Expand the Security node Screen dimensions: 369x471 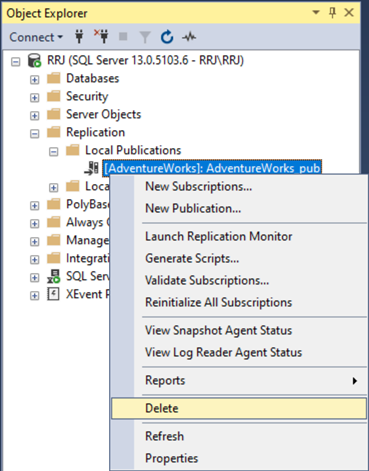[x=35, y=98]
